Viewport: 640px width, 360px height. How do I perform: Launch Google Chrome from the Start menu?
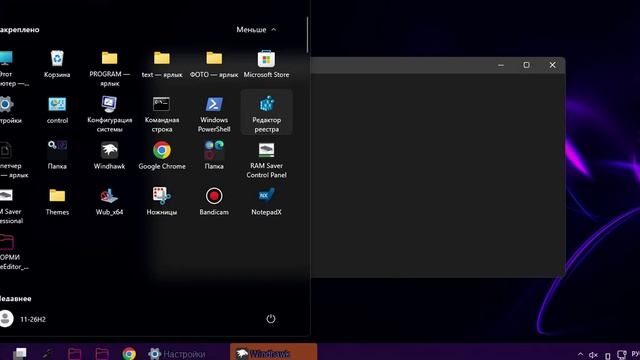pos(162,156)
